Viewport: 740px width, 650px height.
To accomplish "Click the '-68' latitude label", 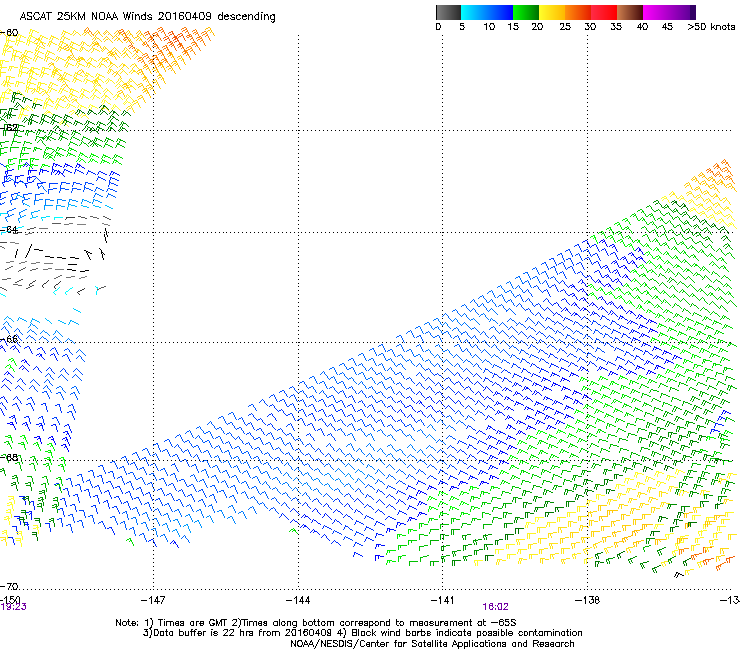I will (9, 457).
